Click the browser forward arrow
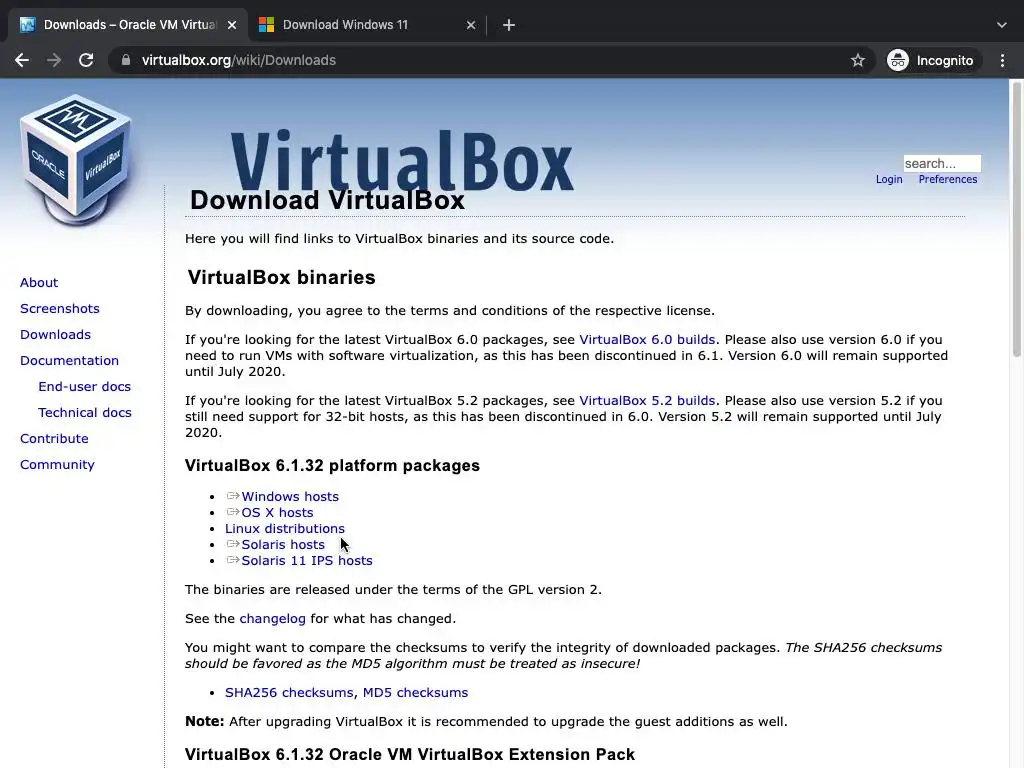 54,60
